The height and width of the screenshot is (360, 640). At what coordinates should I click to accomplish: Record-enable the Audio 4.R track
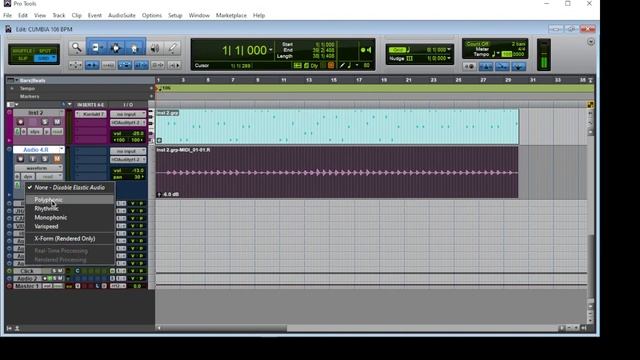[x=20, y=159]
